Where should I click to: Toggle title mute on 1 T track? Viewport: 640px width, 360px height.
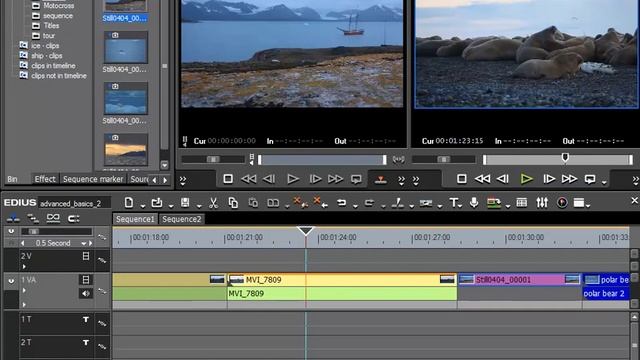tap(86, 320)
